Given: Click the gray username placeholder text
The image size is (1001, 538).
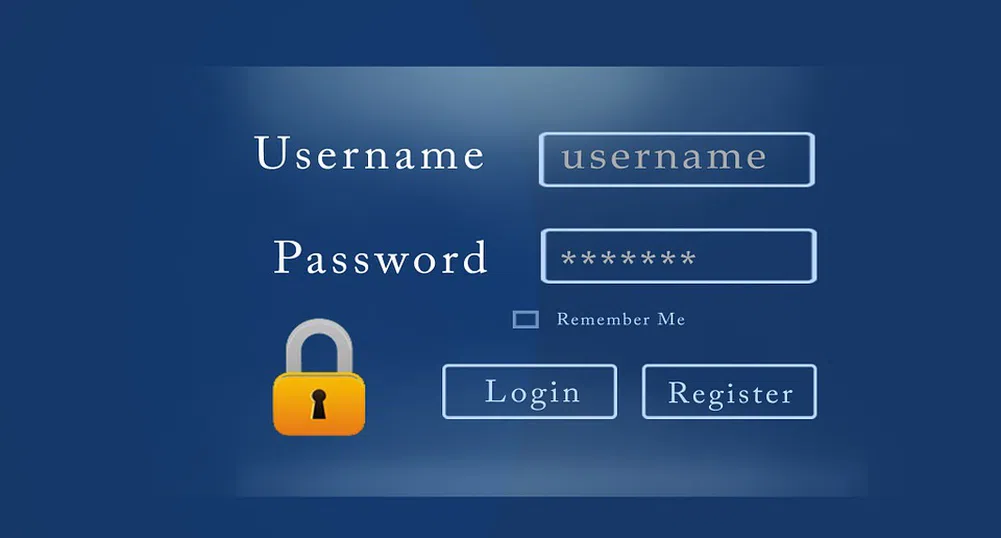Looking at the screenshot, I should 664,157.
